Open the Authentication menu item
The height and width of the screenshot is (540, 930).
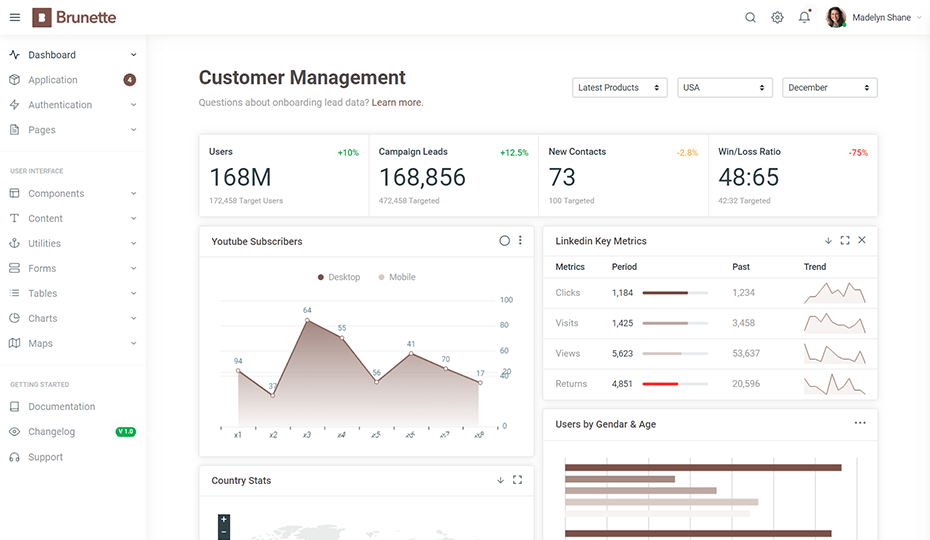(x=73, y=104)
